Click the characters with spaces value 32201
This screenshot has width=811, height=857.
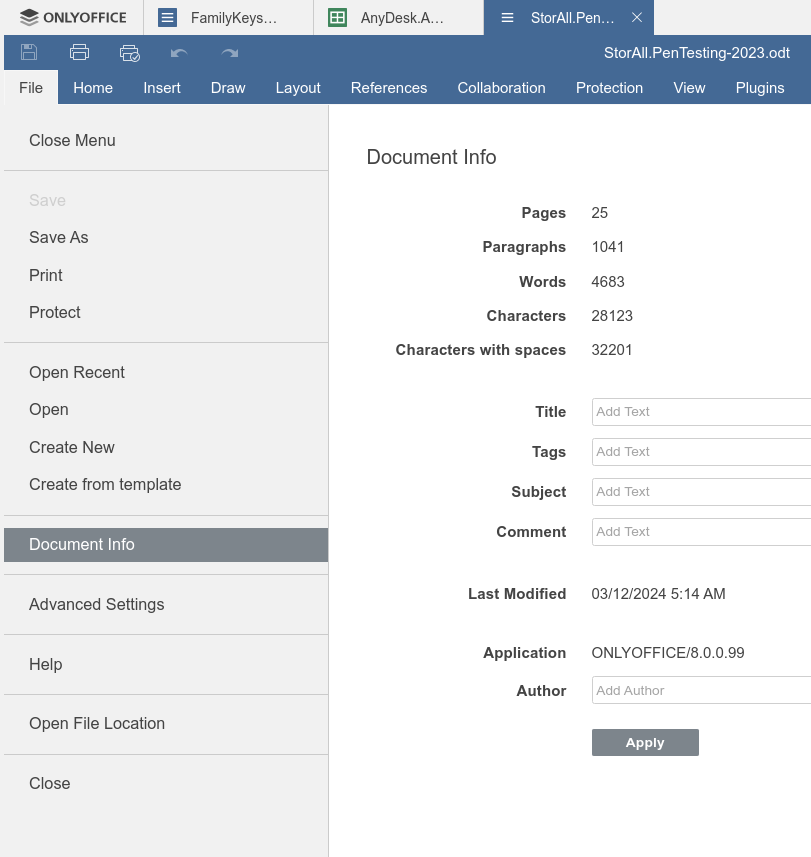click(x=612, y=350)
